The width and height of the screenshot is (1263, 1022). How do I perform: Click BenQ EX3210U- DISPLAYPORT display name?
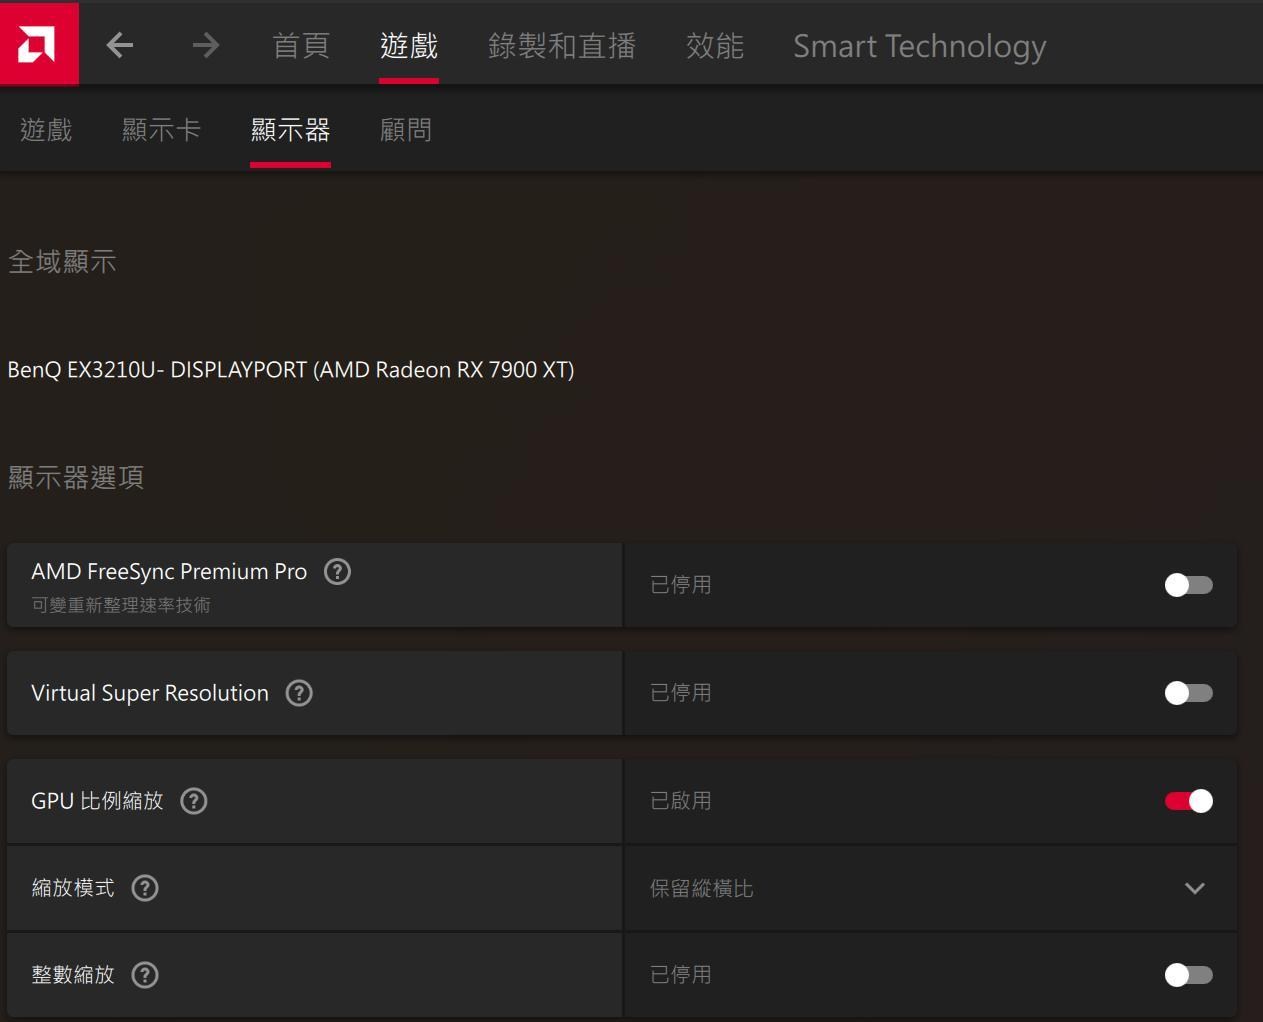point(291,370)
